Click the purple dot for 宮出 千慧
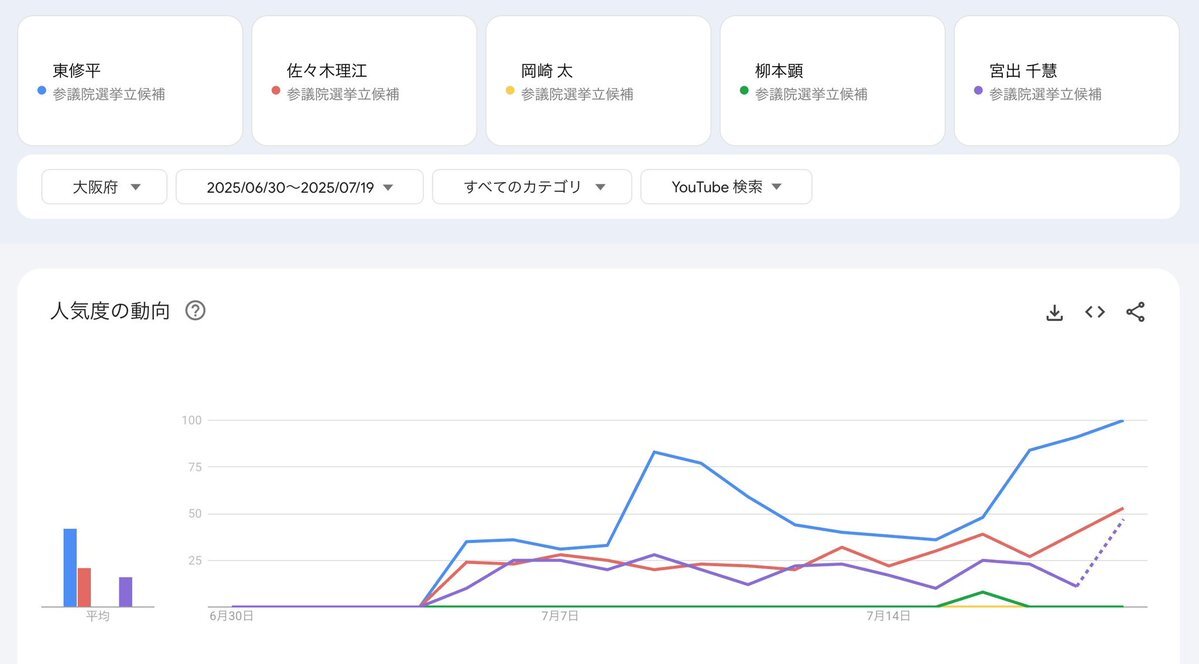 (x=978, y=90)
